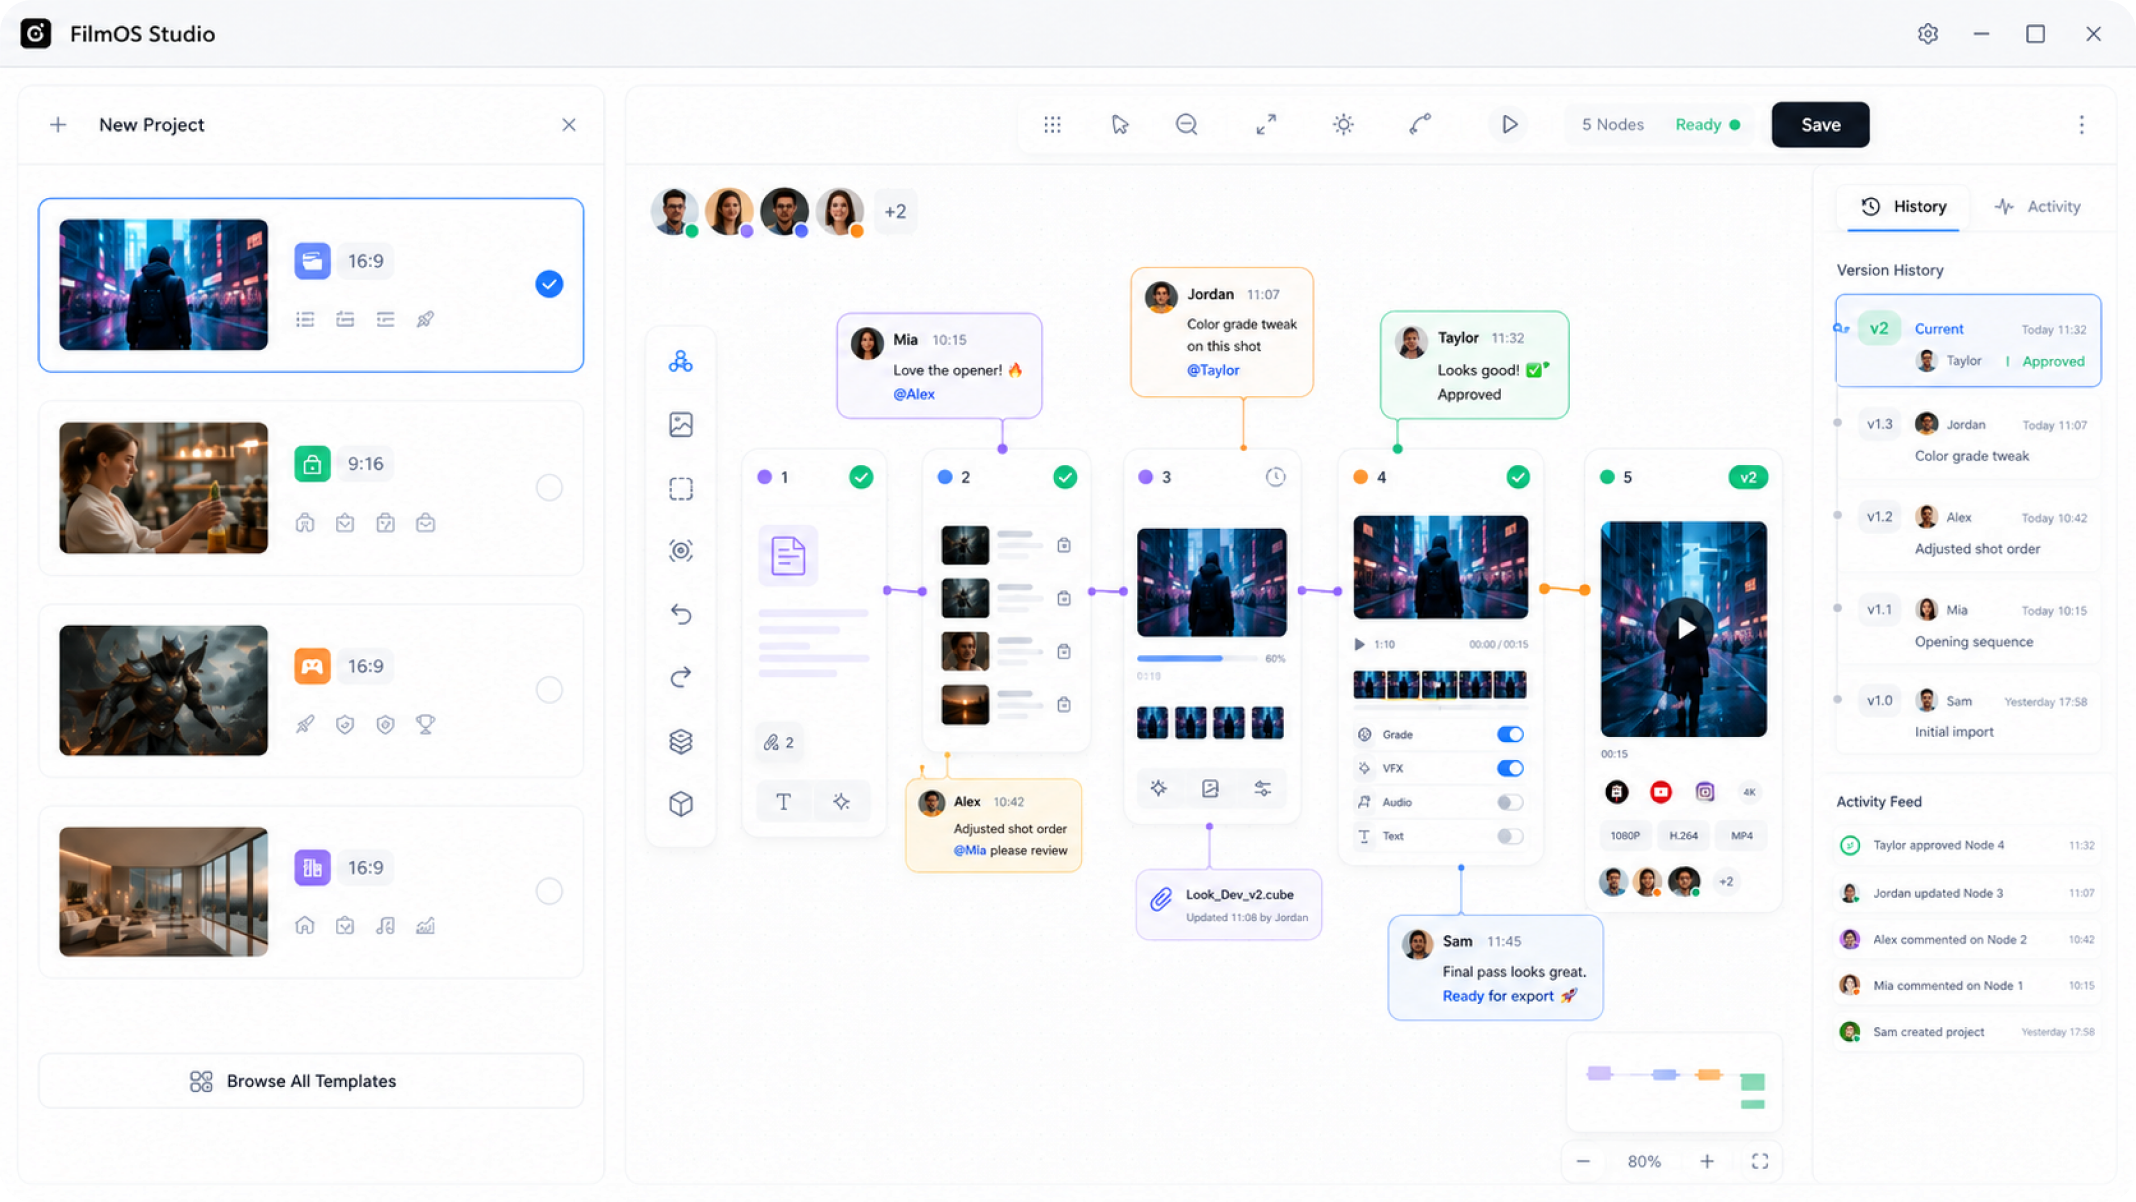This screenshot has width=2136, height=1202.
Task: Expand the +2 collaborators avatar list
Action: [x=895, y=211]
